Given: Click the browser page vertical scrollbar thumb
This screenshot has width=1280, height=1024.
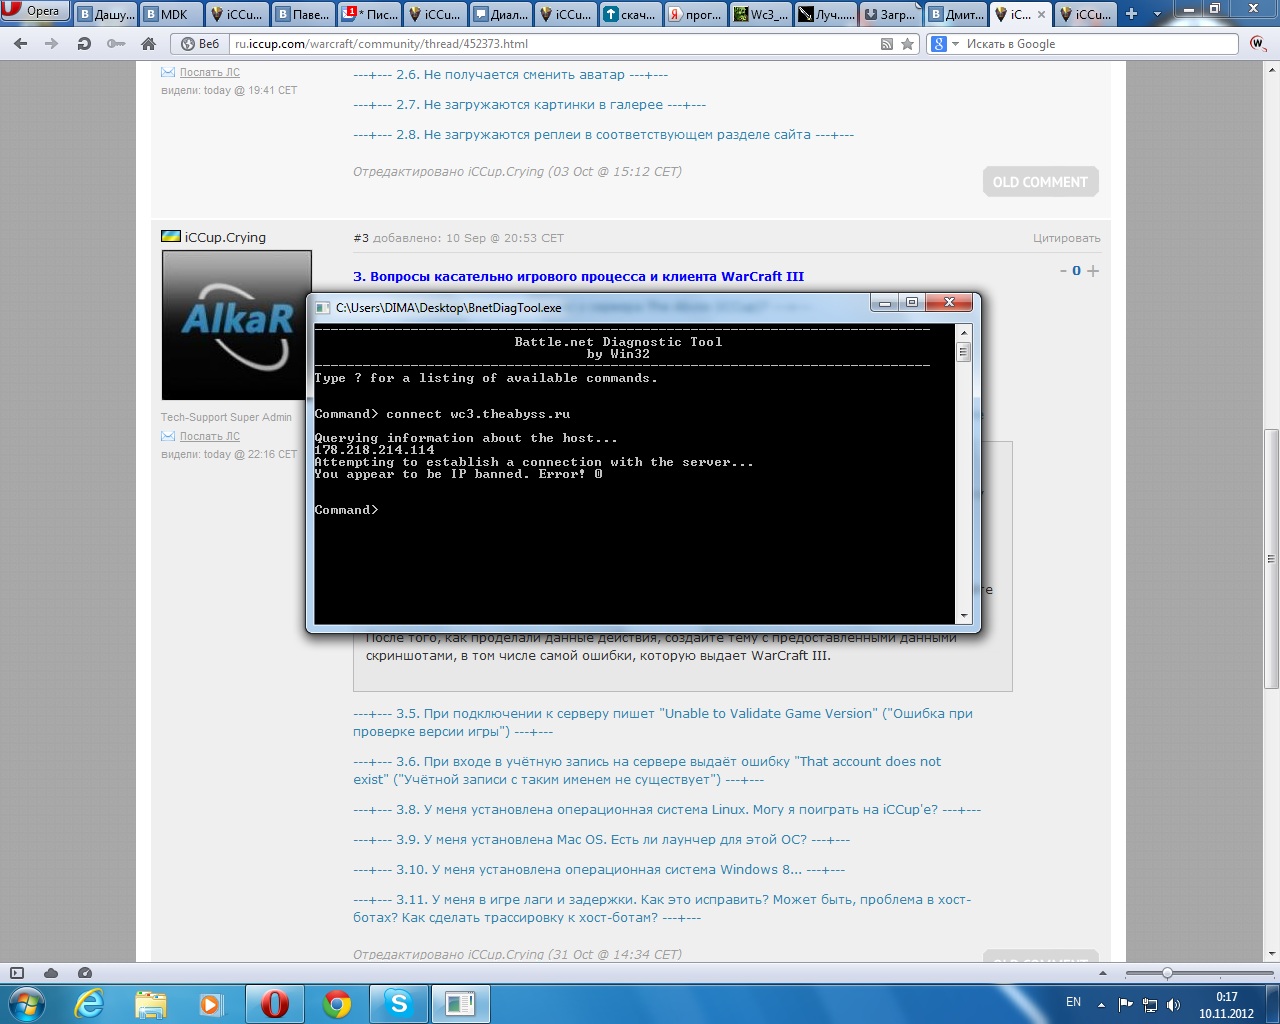Looking at the screenshot, I should 1271,558.
